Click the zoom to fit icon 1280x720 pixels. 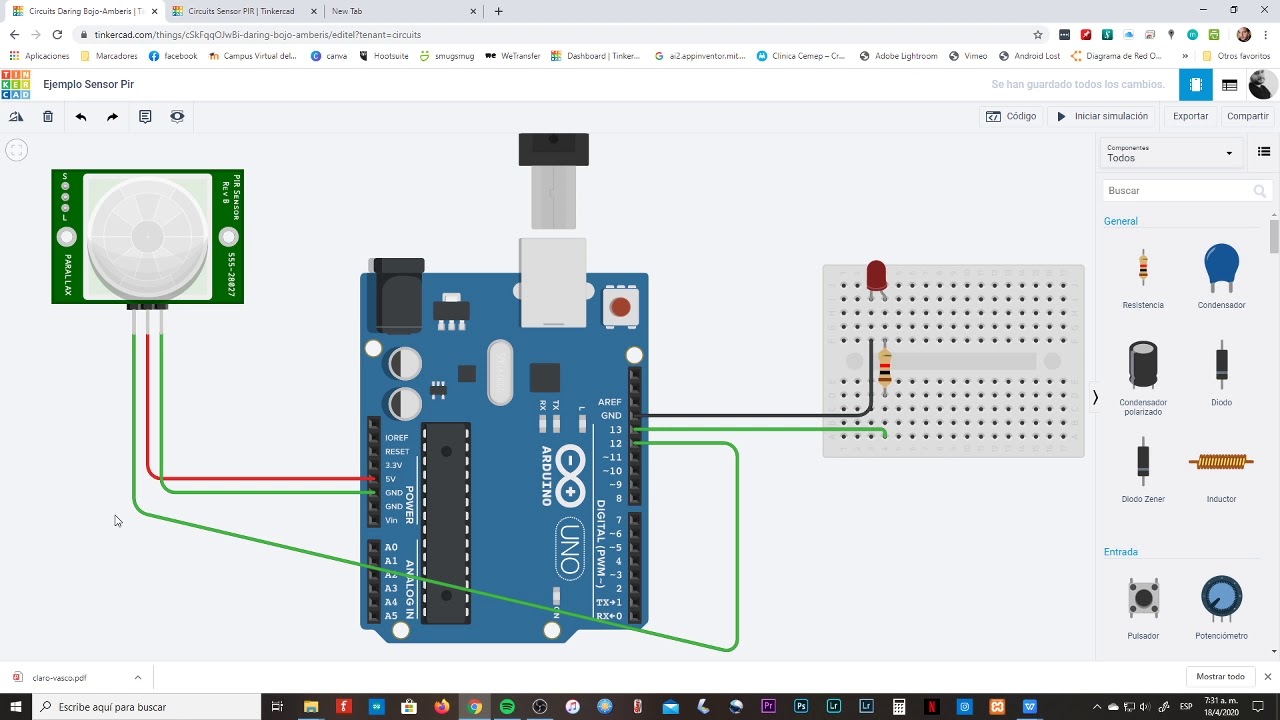pos(16,150)
